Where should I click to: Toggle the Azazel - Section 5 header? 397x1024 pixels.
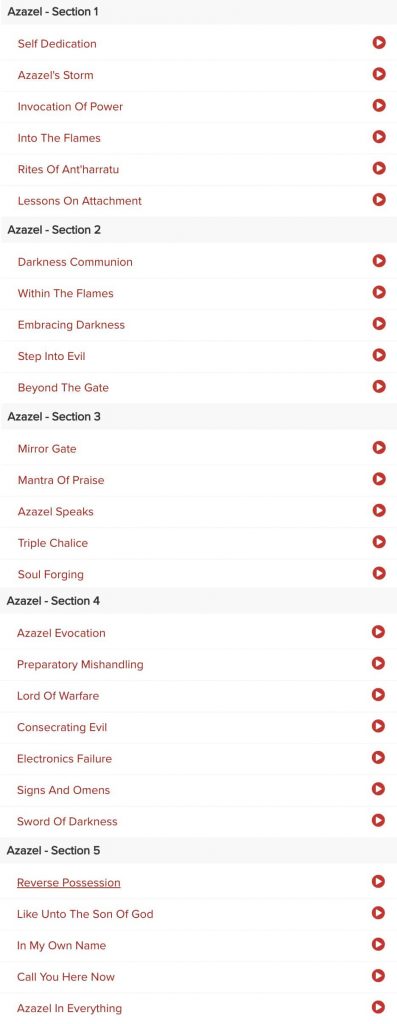[x=198, y=850]
